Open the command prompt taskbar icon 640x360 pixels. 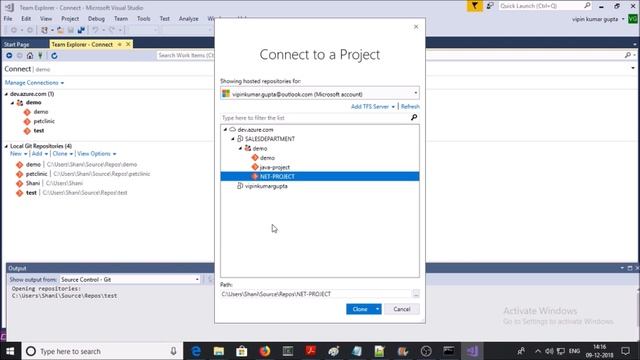[449, 351]
